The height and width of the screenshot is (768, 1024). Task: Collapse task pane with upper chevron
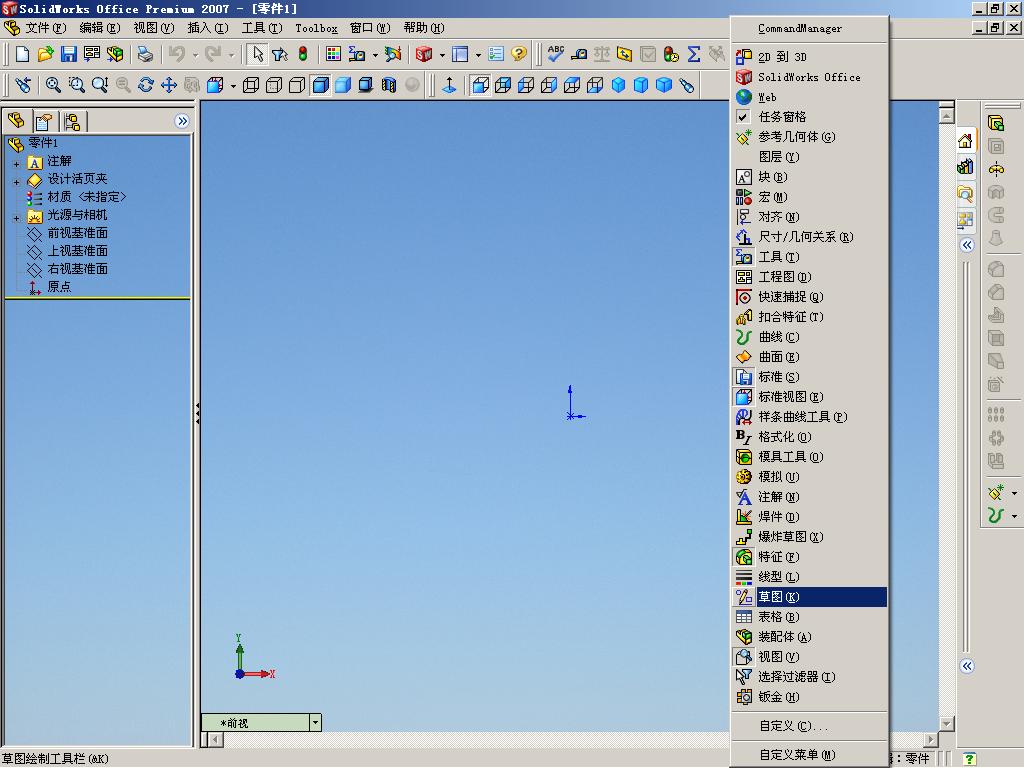point(967,245)
